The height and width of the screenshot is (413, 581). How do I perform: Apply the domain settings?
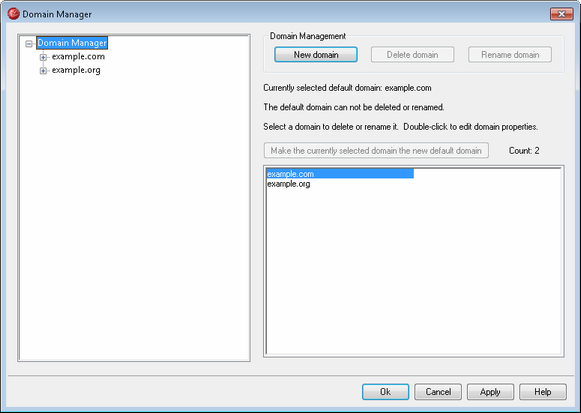490,392
